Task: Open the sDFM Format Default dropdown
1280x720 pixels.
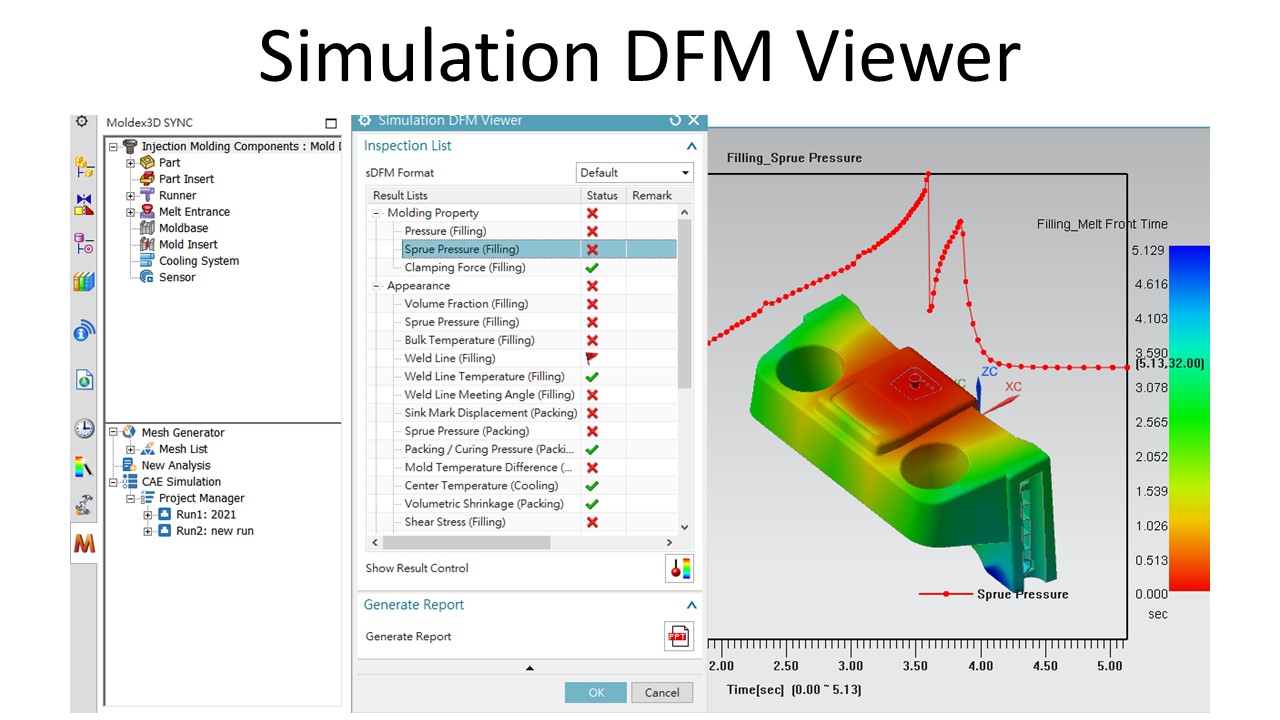Action: pos(635,172)
